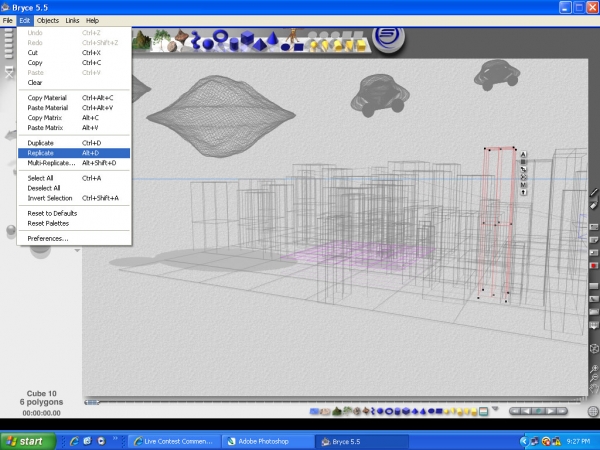
Task: Click the Windows start button
Action: 28,441
